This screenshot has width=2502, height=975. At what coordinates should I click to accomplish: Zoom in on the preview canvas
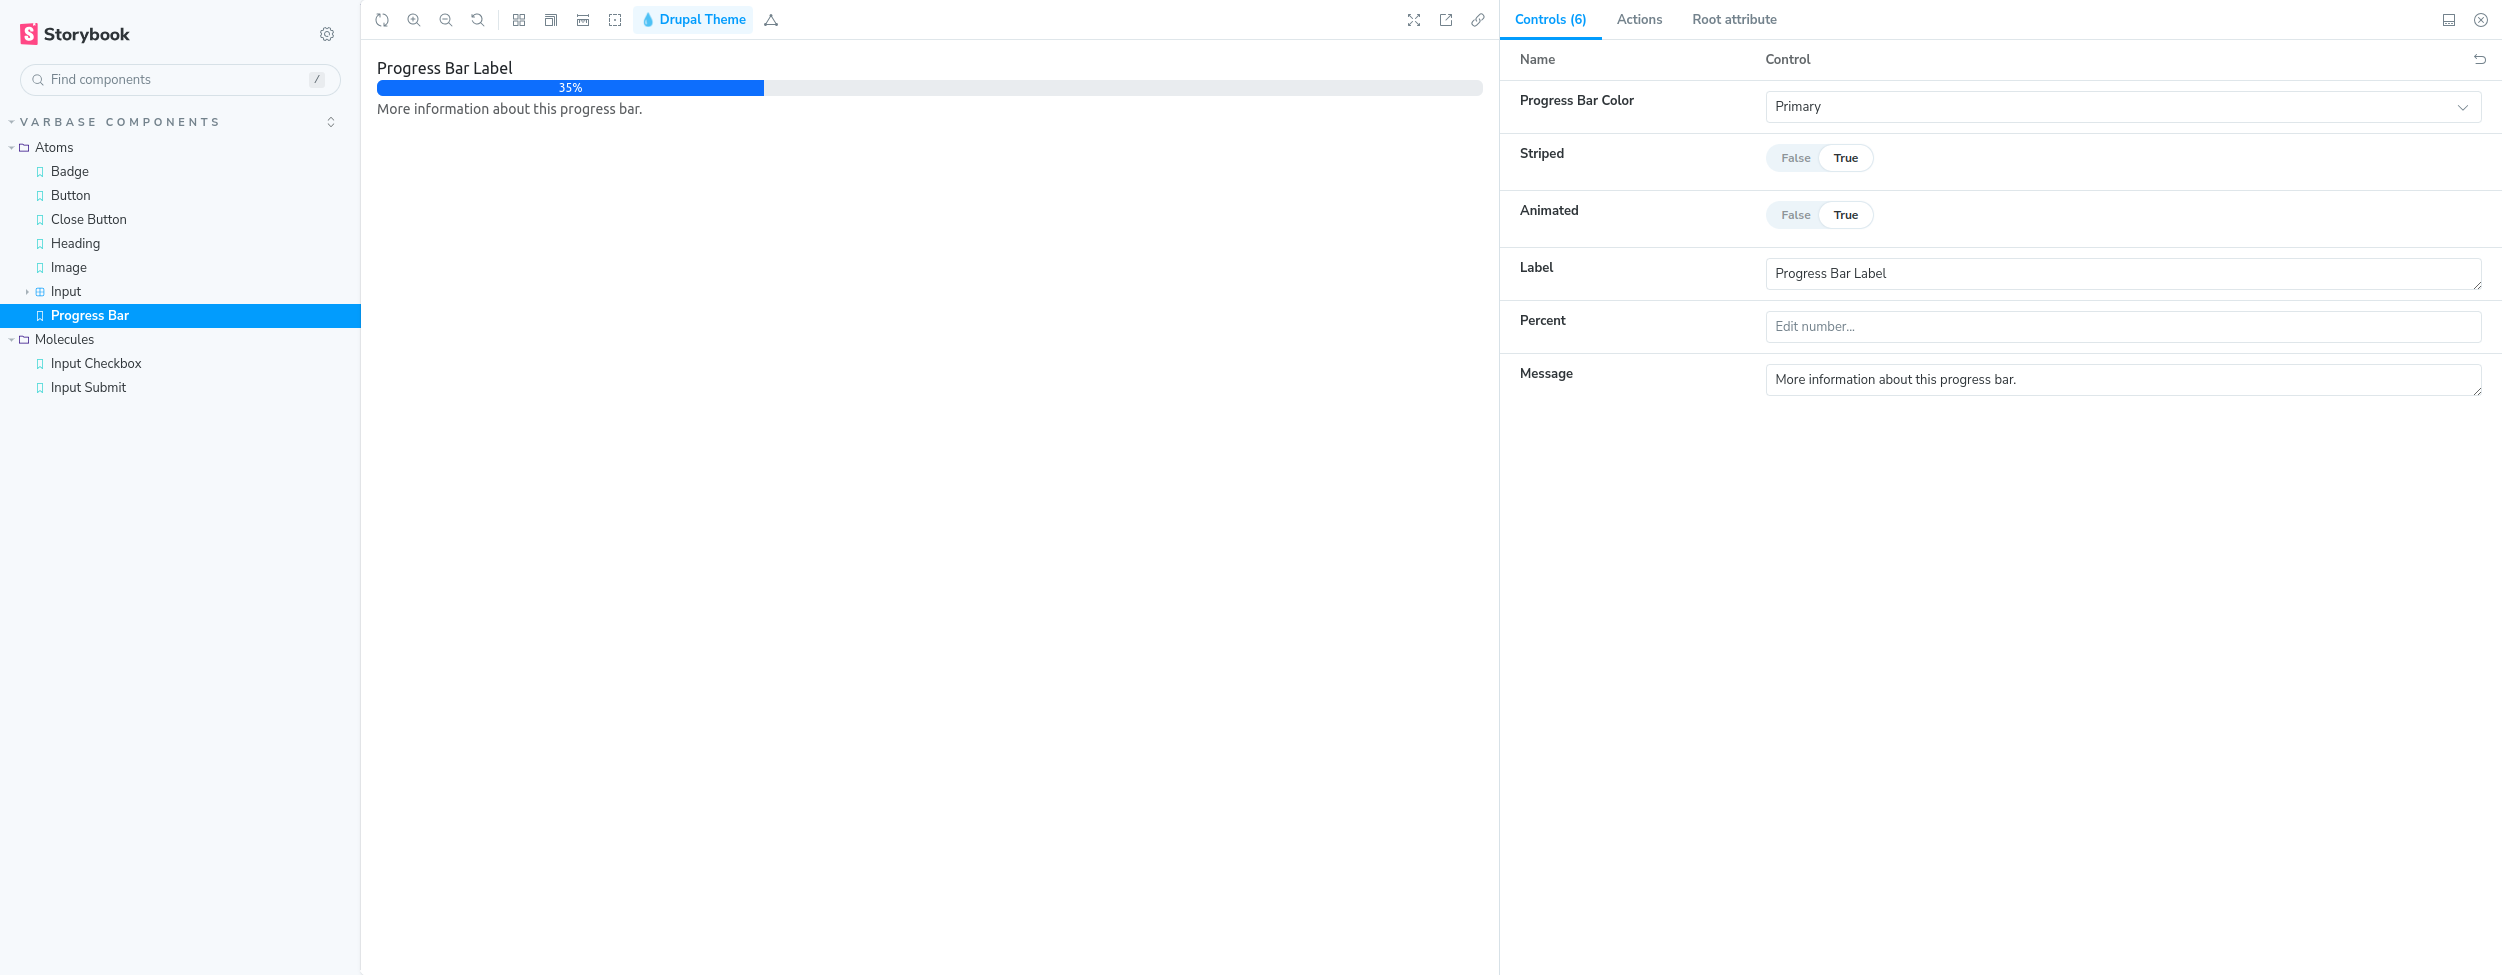coord(414,19)
